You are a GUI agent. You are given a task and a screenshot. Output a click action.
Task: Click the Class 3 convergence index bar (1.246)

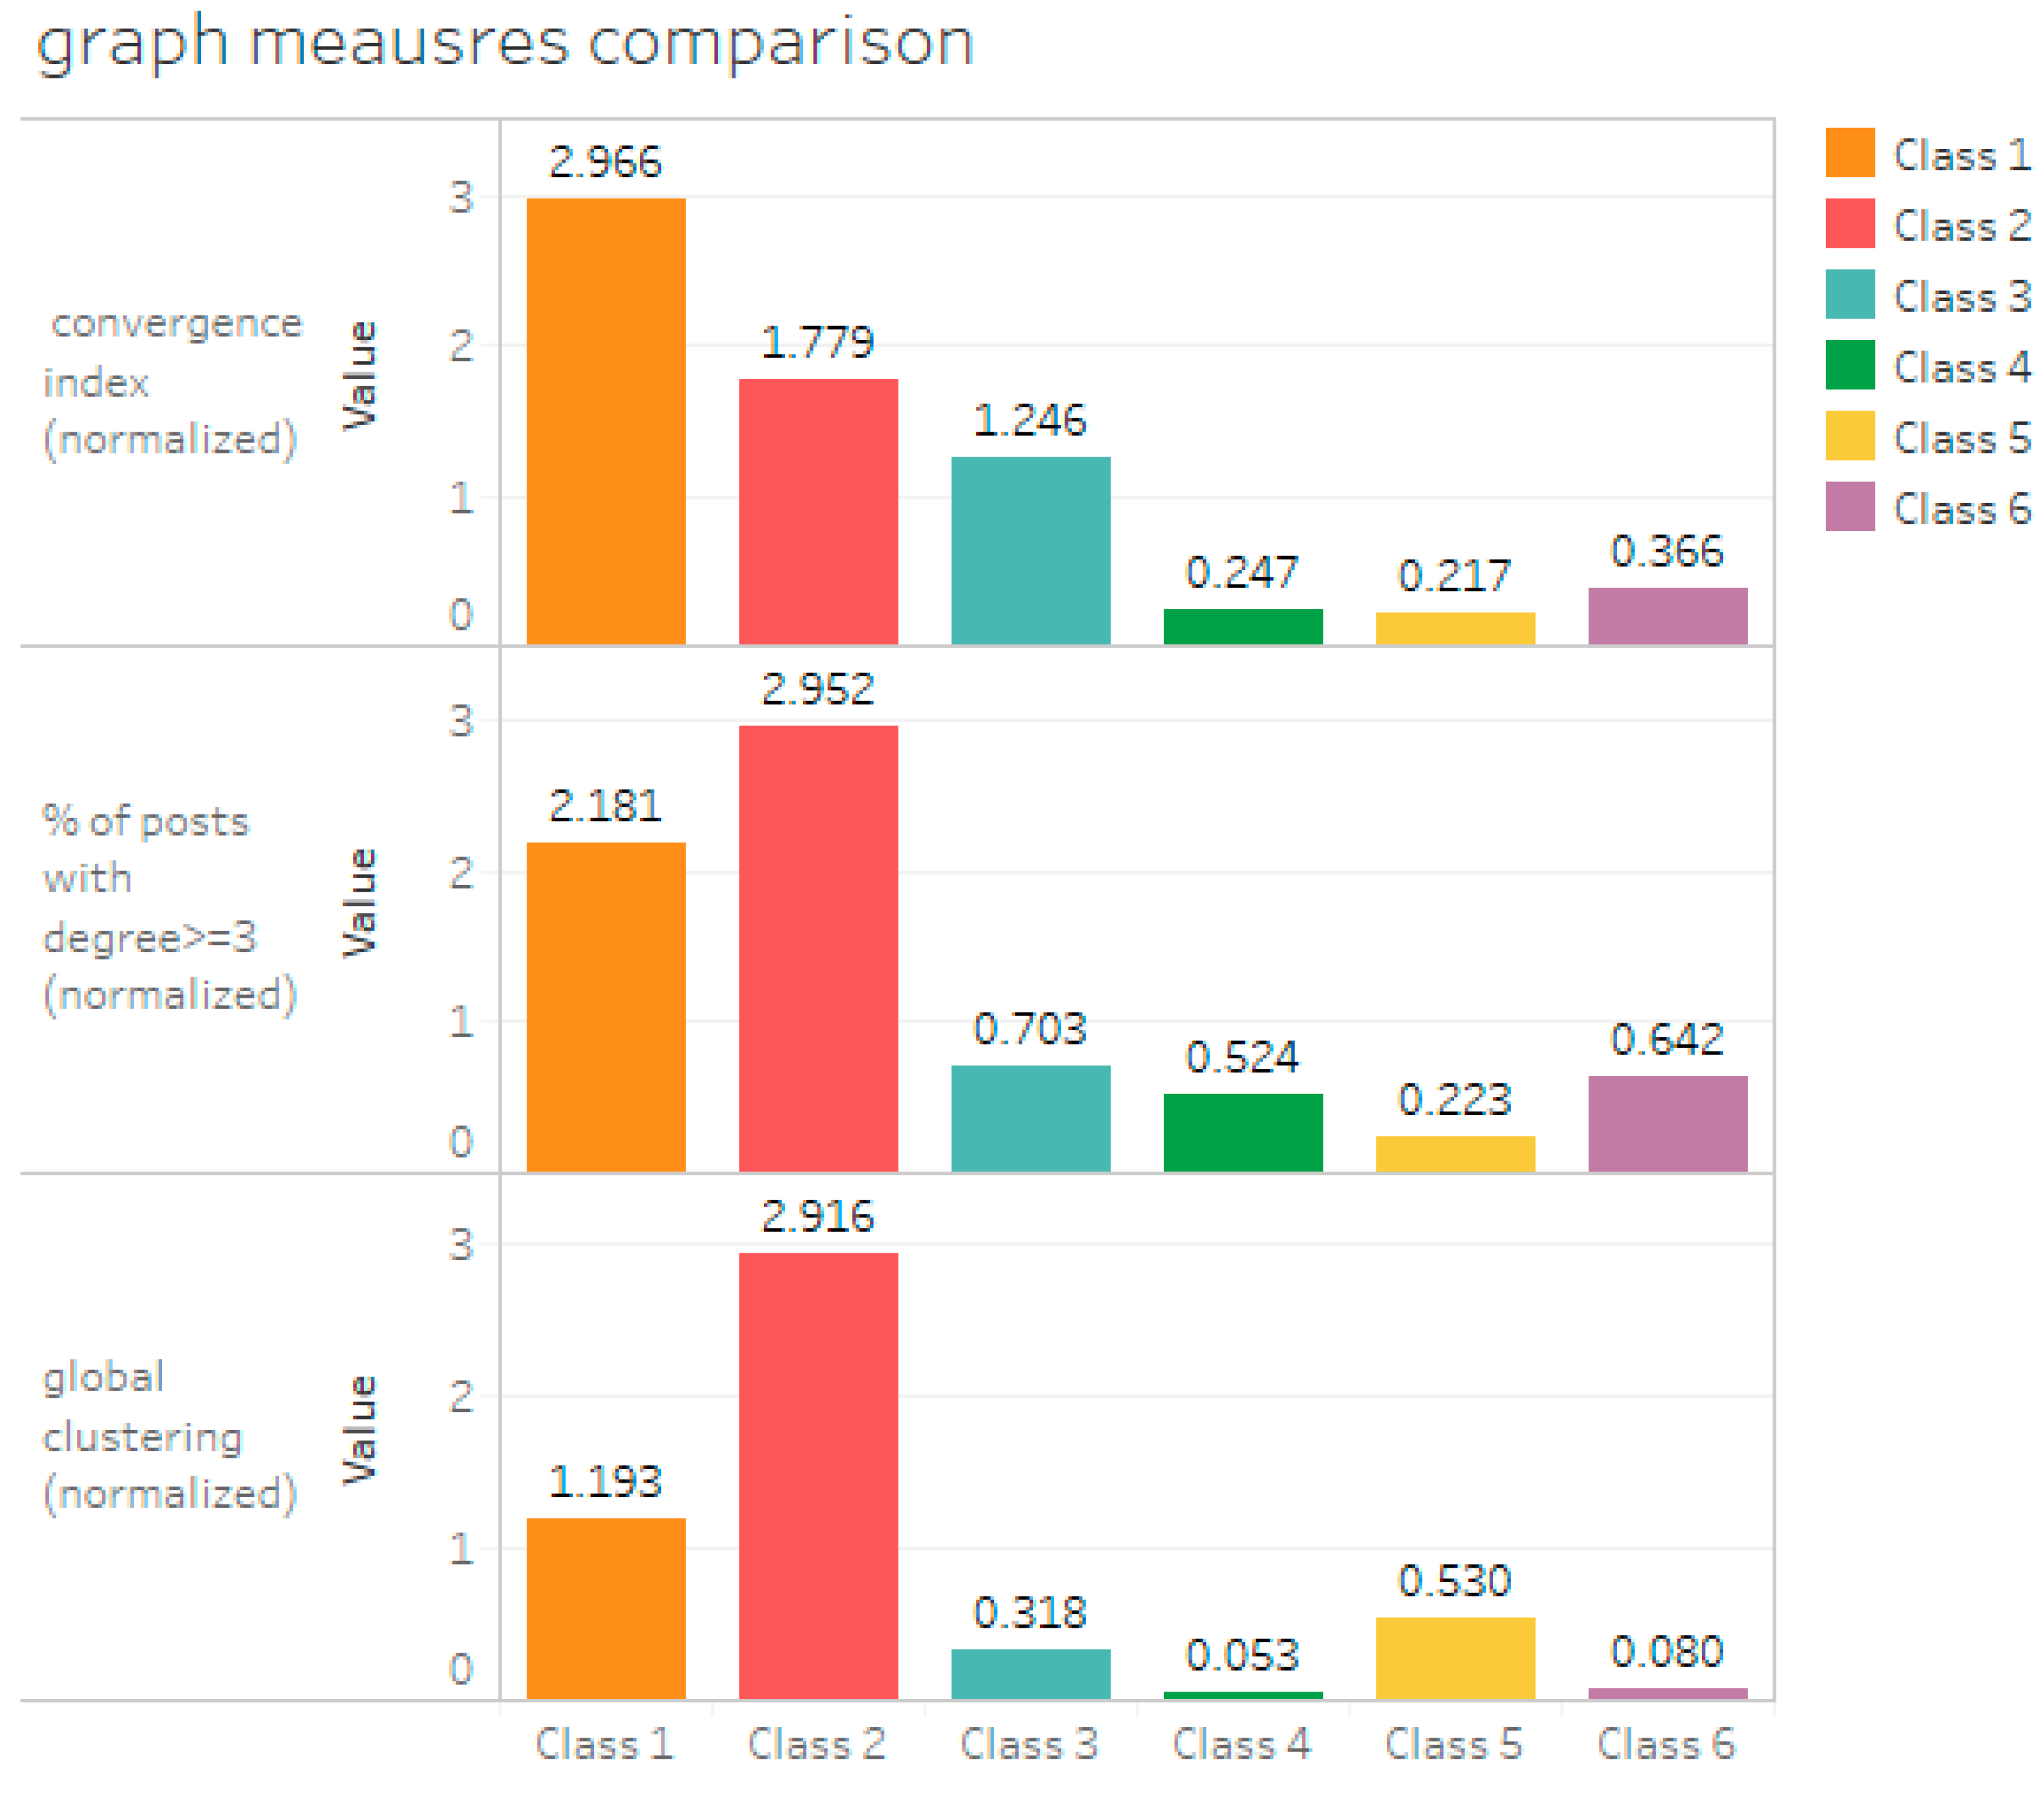tap(1030, 550)
